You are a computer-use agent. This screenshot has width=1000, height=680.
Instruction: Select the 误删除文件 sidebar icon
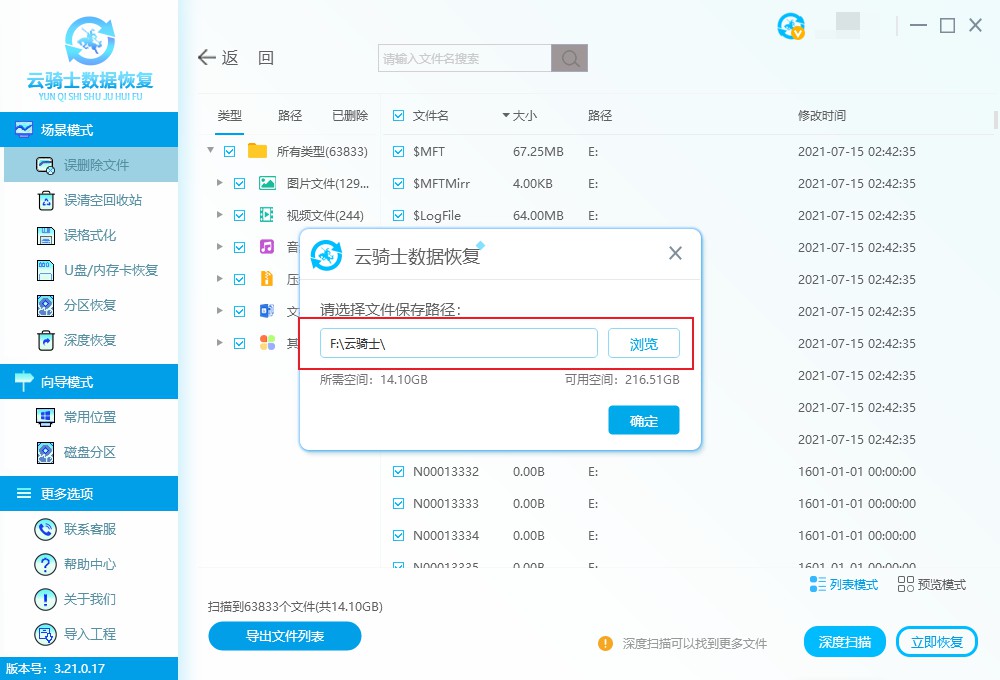pyautogui.click(x=45, y=165)
